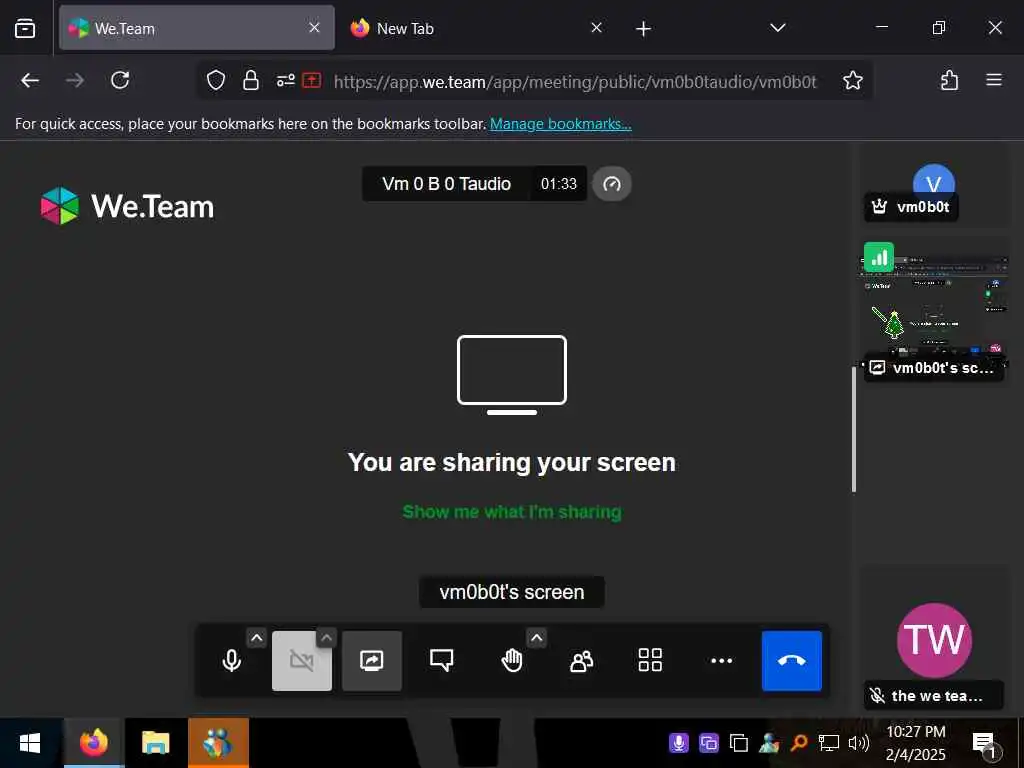The image size is (1024, 768).
Task: Hang up the call with blue button
Action: point(792,660)
